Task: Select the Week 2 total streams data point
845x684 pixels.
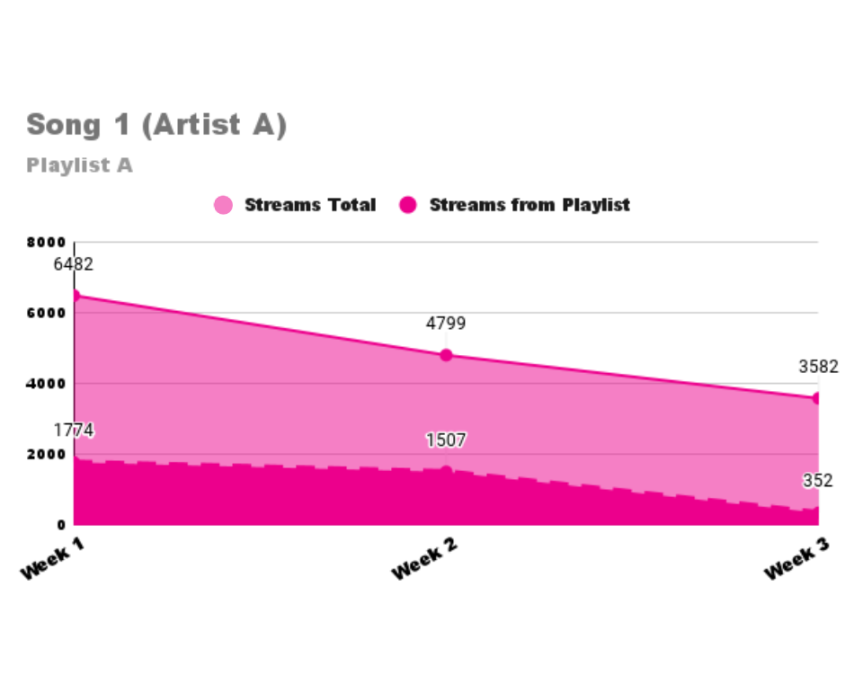Action: point(446,355)
